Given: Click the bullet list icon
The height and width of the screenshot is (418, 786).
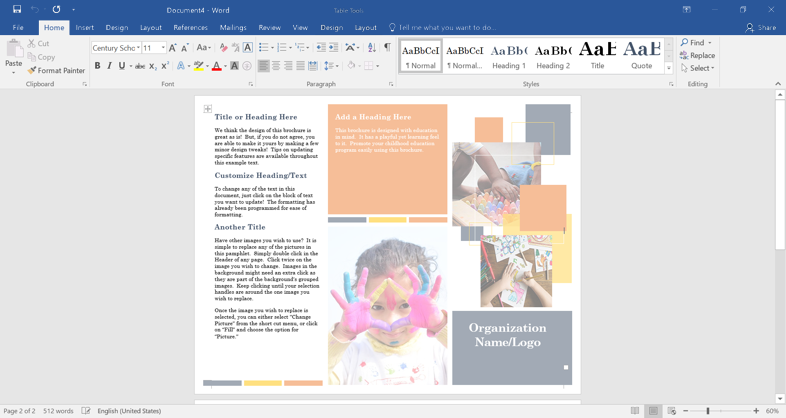Looking at the screenshot, I should [264, 48].
